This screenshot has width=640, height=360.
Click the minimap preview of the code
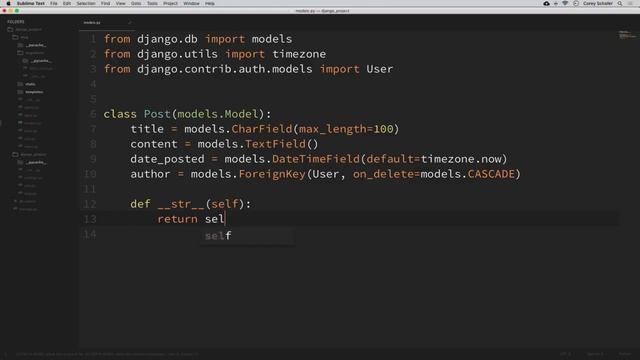pos(627,35)
